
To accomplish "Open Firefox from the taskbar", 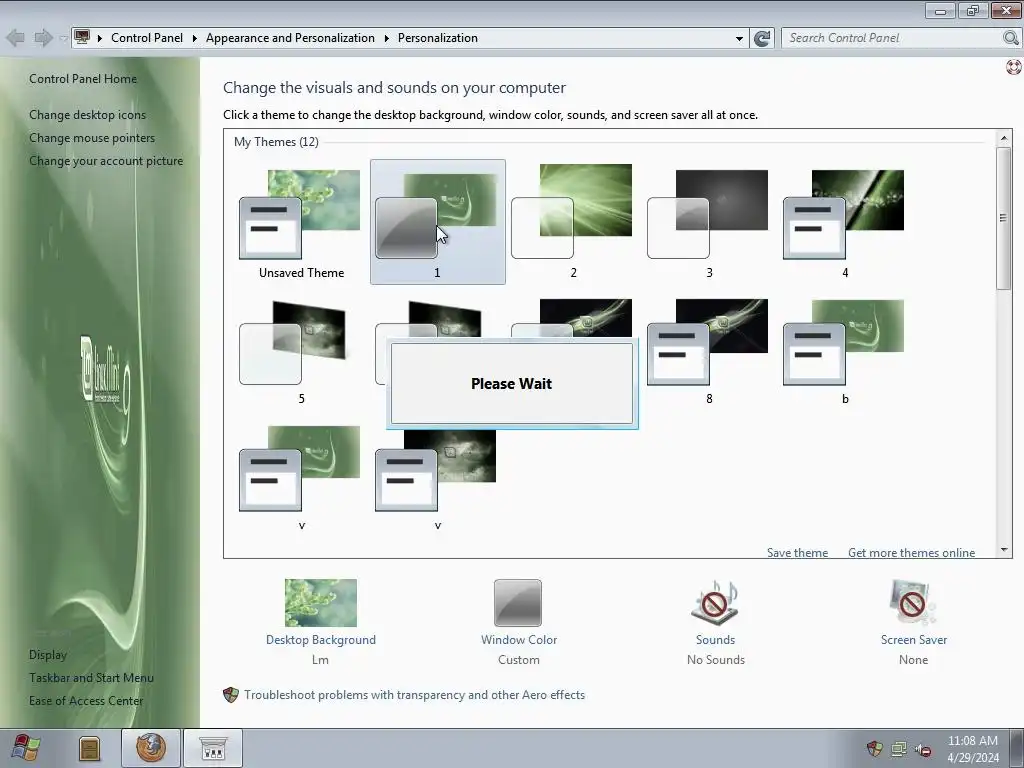I will [151, 748].
